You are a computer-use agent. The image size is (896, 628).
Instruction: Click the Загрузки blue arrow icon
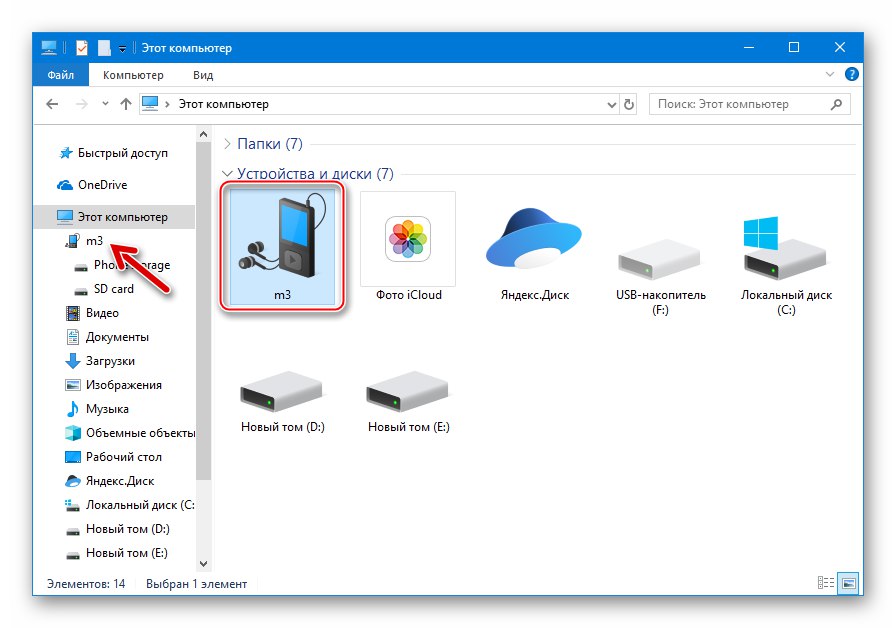click(x=73, y=361)
